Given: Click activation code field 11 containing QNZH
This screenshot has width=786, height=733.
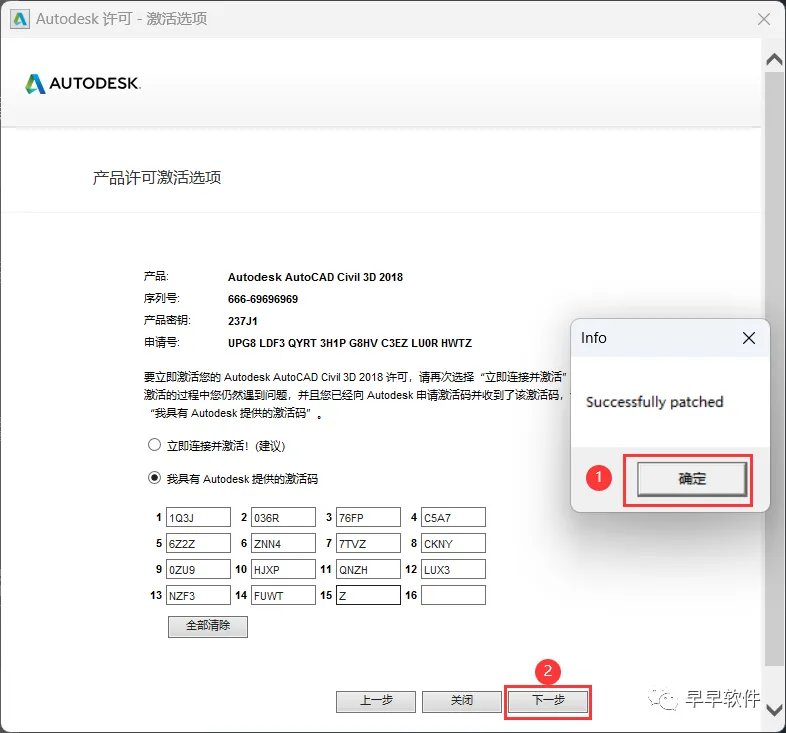Looking at the screenshot, I should coord(368,570).
